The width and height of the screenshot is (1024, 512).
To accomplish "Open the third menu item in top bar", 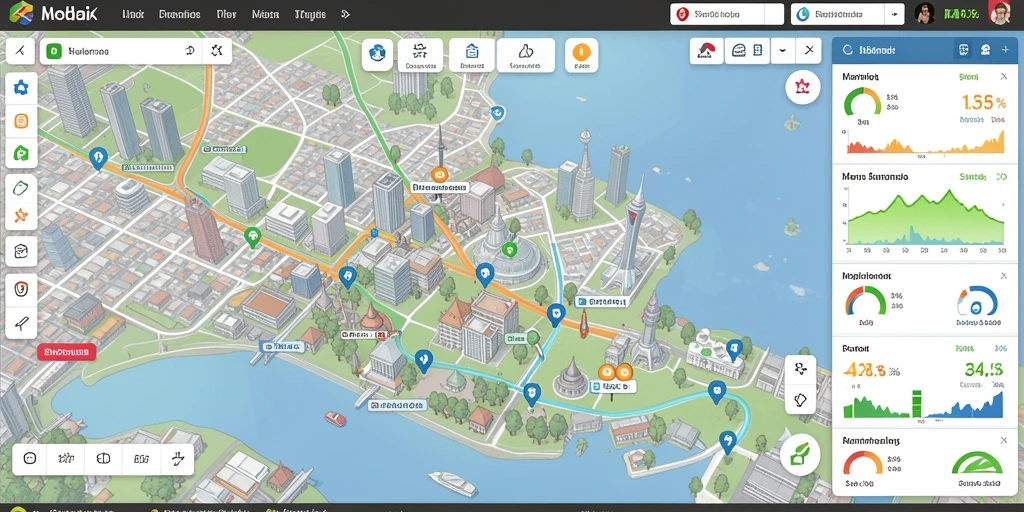I will [226, 14].
